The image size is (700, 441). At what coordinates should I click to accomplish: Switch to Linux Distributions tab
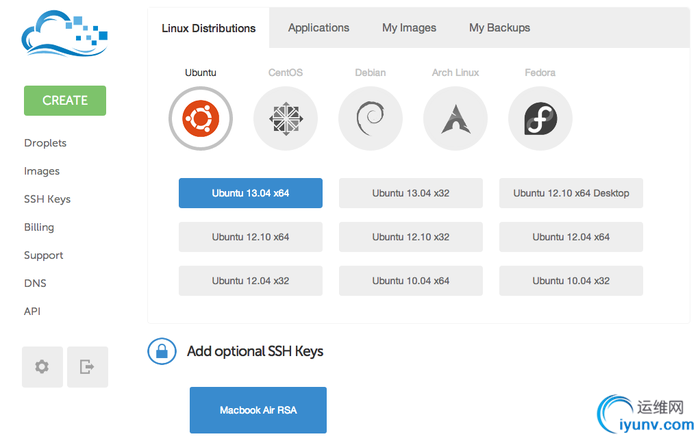click(208, 28)
